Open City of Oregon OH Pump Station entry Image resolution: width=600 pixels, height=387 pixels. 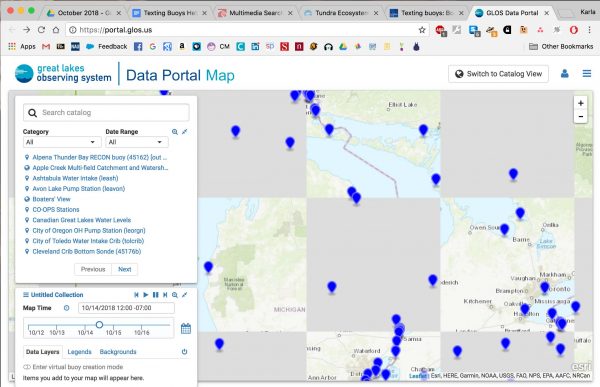coord(89,230)
